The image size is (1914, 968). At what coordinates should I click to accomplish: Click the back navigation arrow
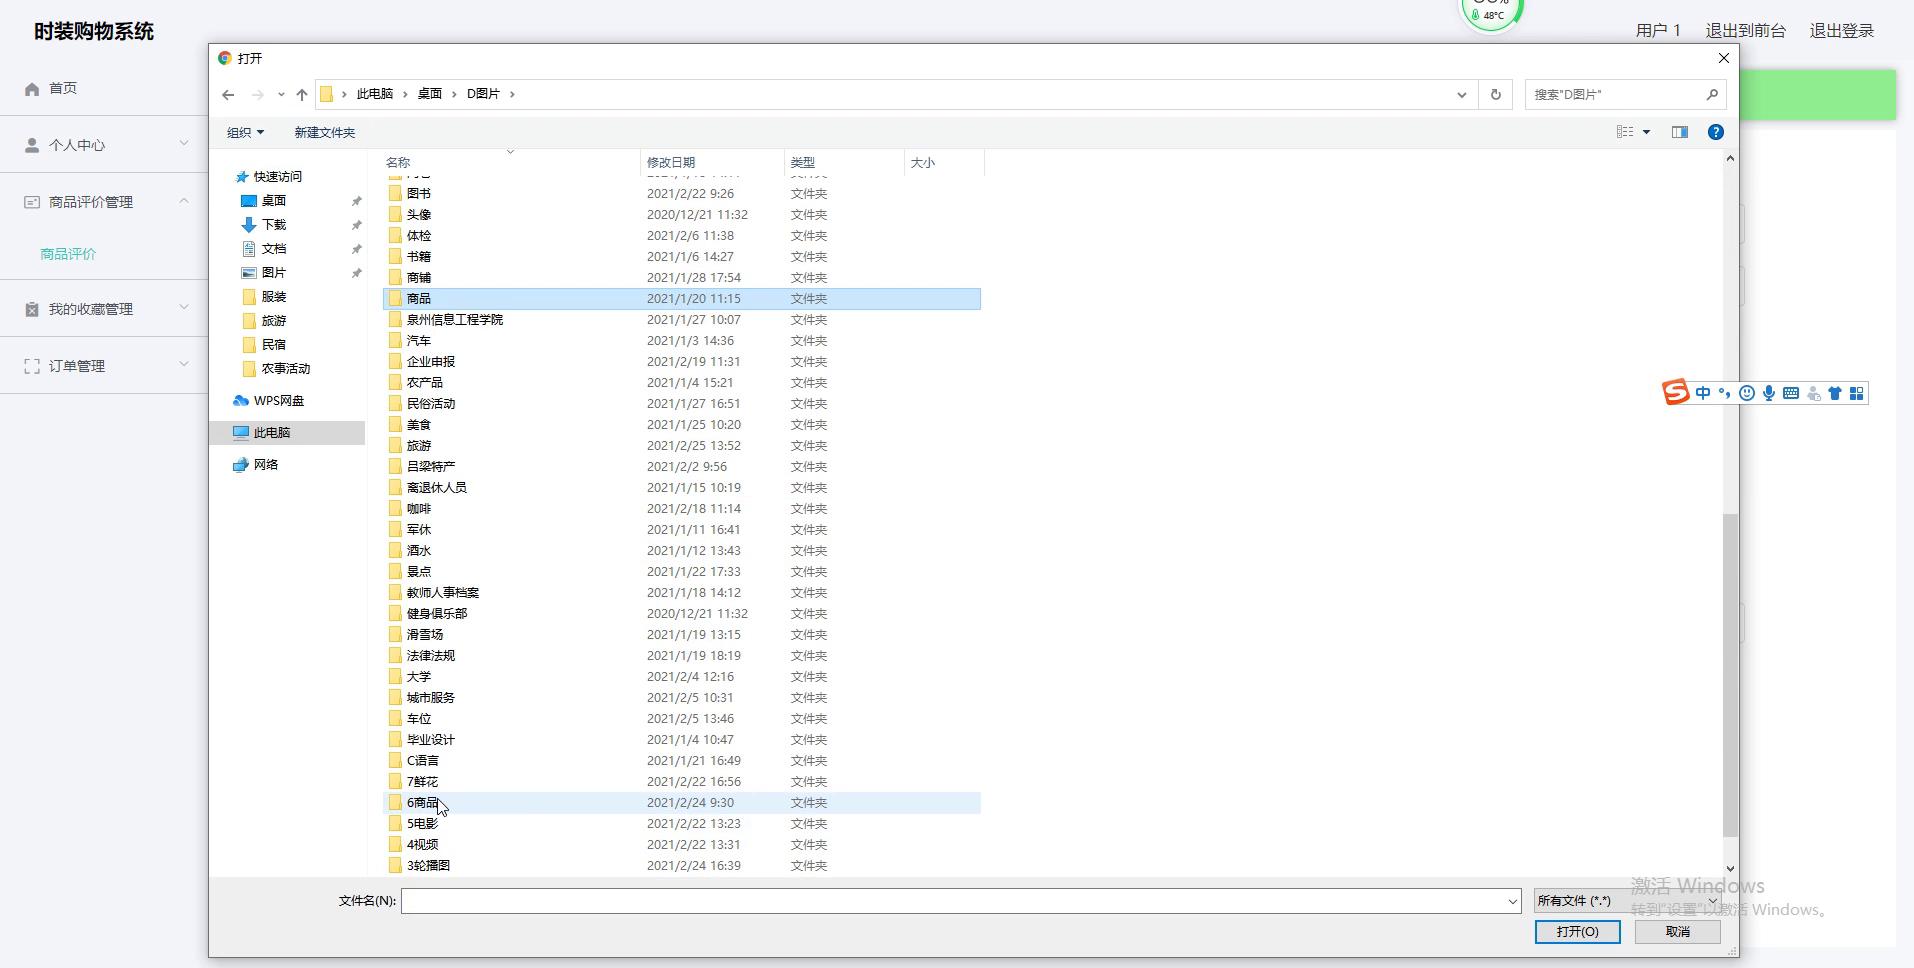click(228, 95)
